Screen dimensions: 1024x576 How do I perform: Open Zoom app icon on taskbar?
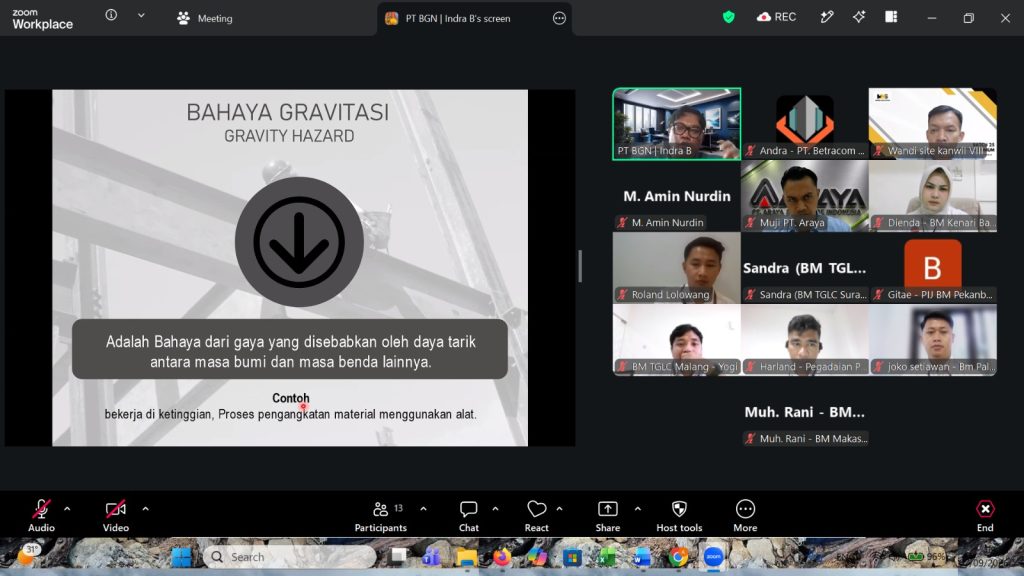point(713,557)
